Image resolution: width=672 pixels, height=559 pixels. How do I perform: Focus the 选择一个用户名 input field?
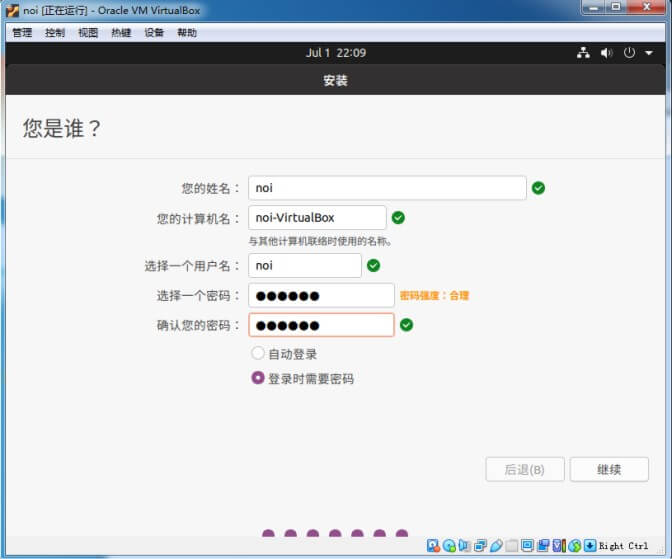coord(305,265)
